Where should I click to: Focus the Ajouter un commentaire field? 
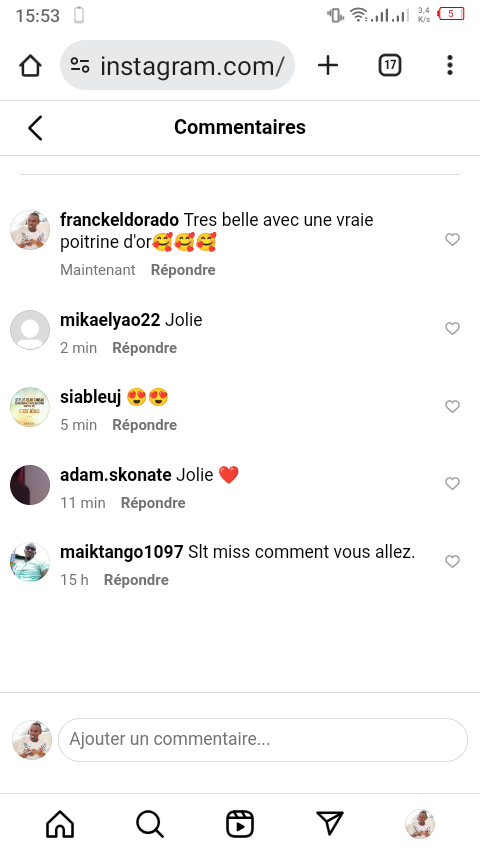[x=263, y=740]
